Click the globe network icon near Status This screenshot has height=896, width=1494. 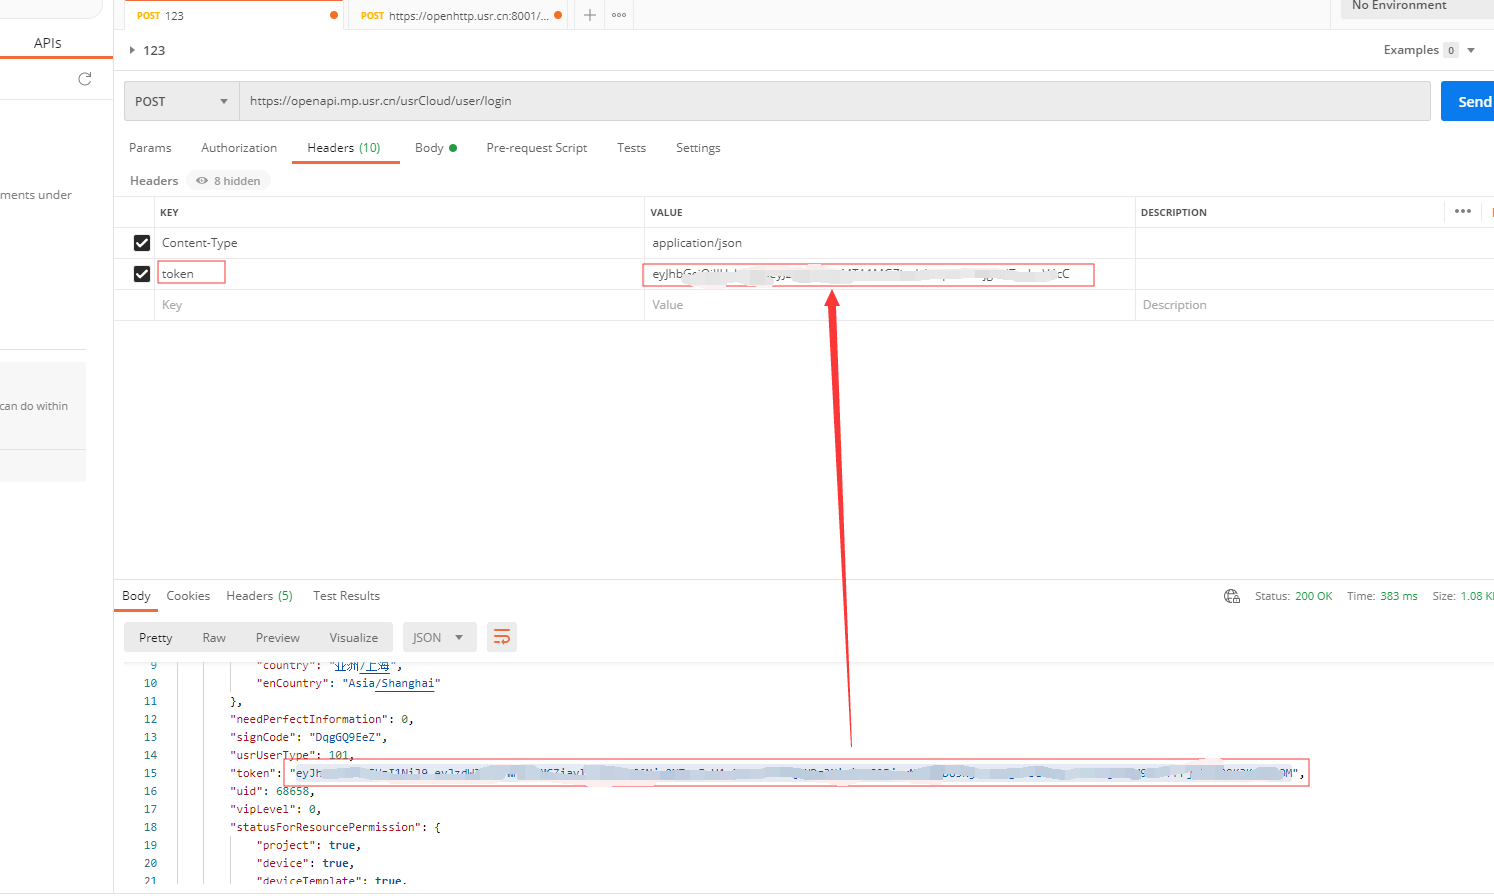pos(1232,596)
